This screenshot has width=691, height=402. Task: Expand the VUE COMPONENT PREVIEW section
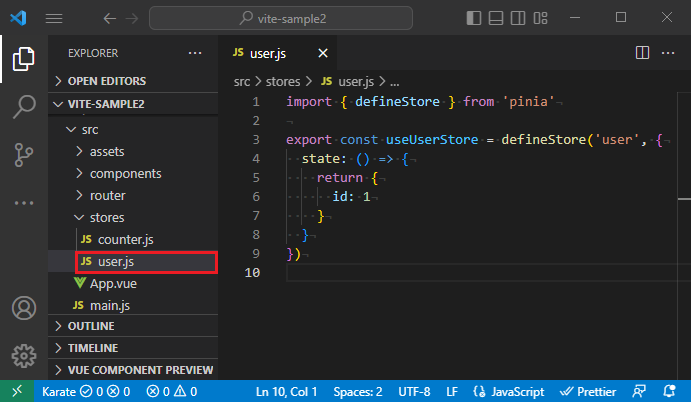coord(133,370)
